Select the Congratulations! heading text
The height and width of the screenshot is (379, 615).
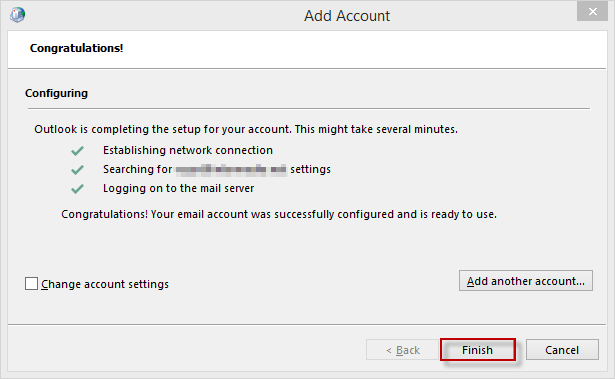pyautogui.click(x=76, y=48)
